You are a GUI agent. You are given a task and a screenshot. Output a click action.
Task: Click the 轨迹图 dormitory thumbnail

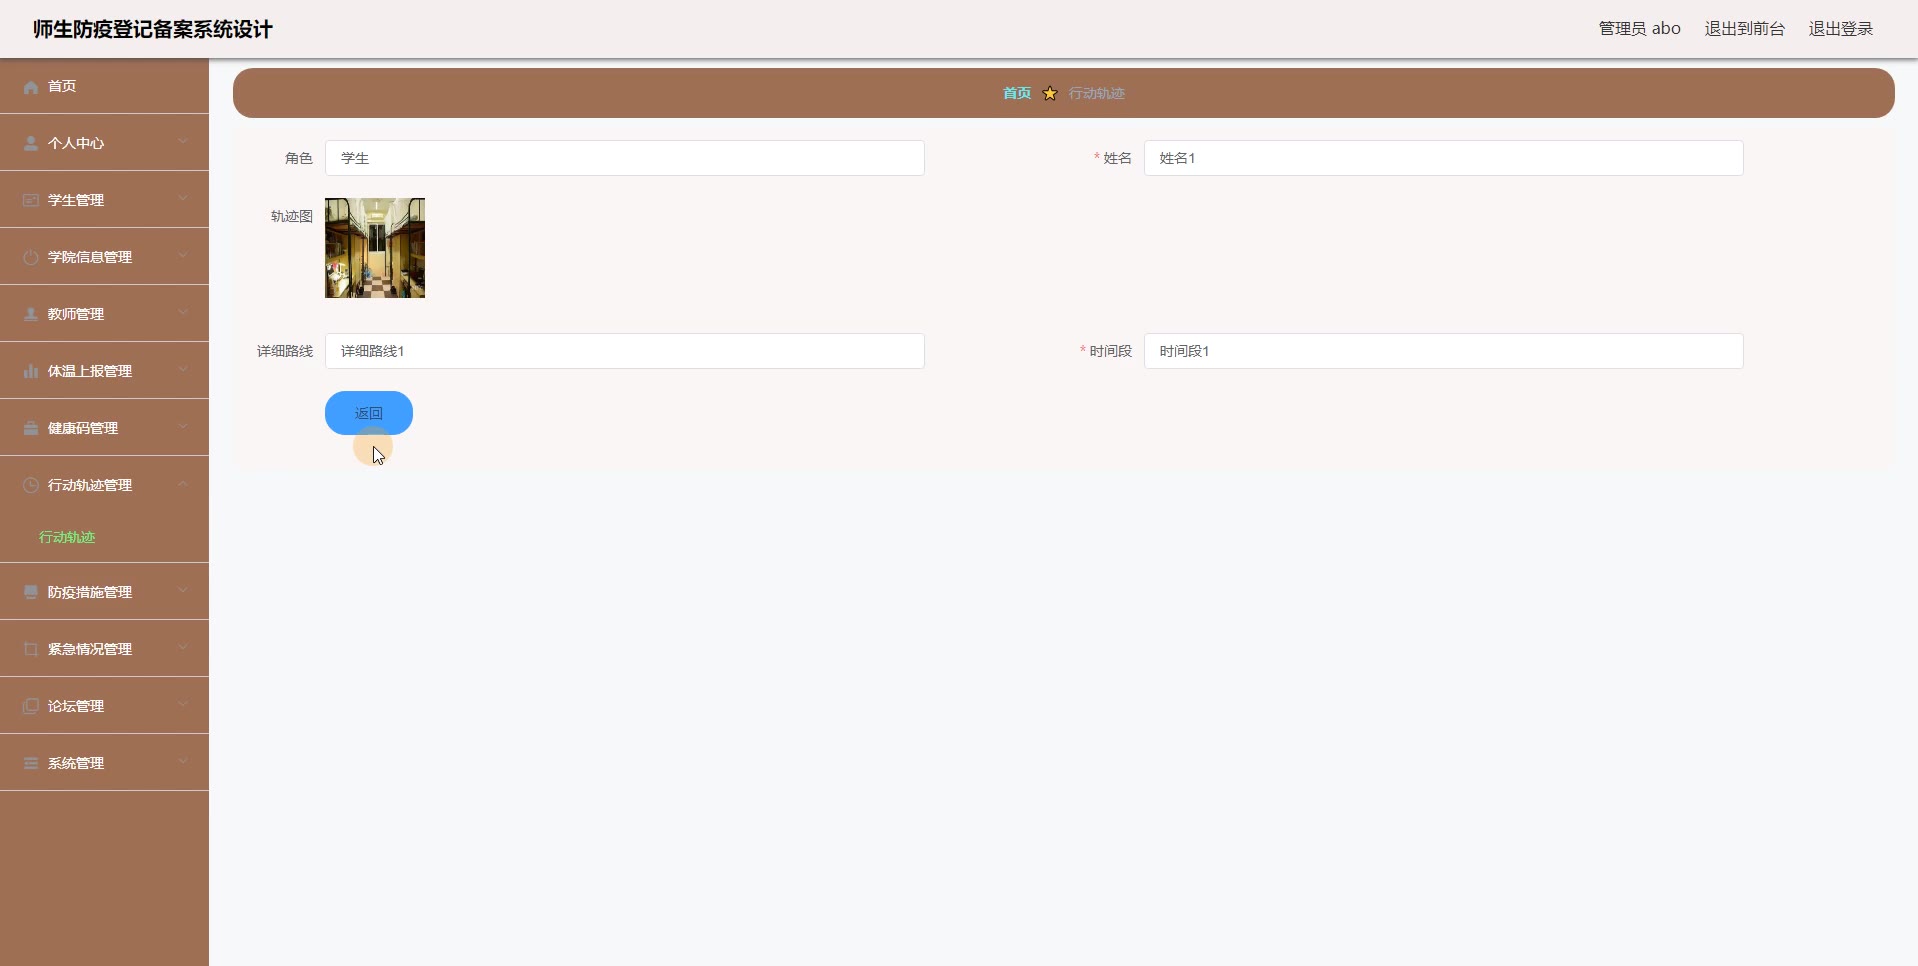click(x=375, y=248)
